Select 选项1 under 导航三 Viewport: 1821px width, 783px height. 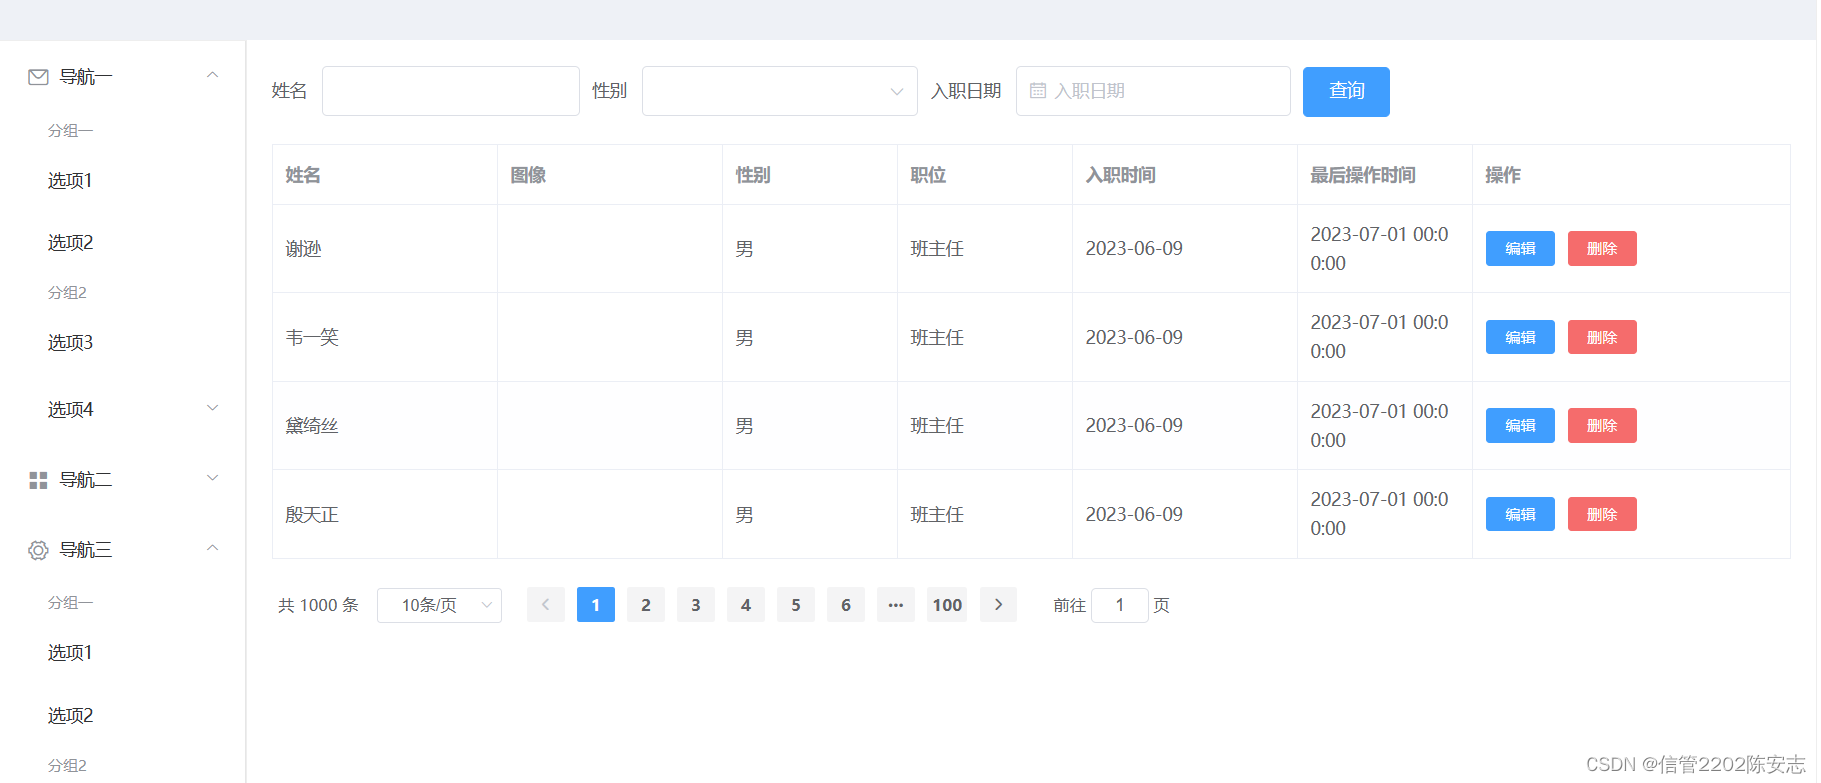tap(70, 653)
